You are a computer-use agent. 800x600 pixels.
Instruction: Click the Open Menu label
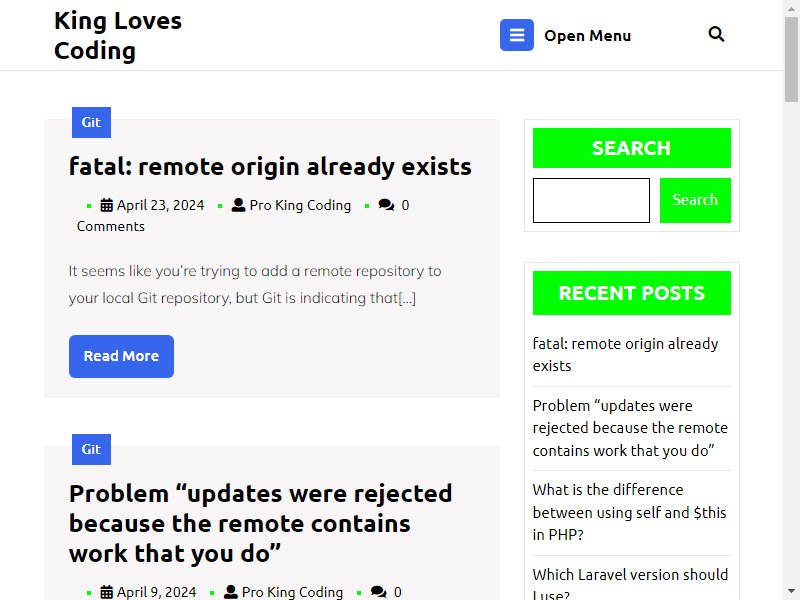pyautogui.click(x=587, y=36)
